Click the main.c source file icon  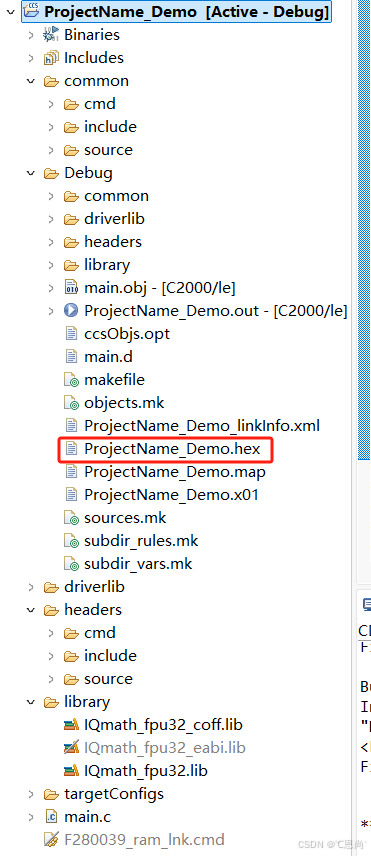pos(51,817)
